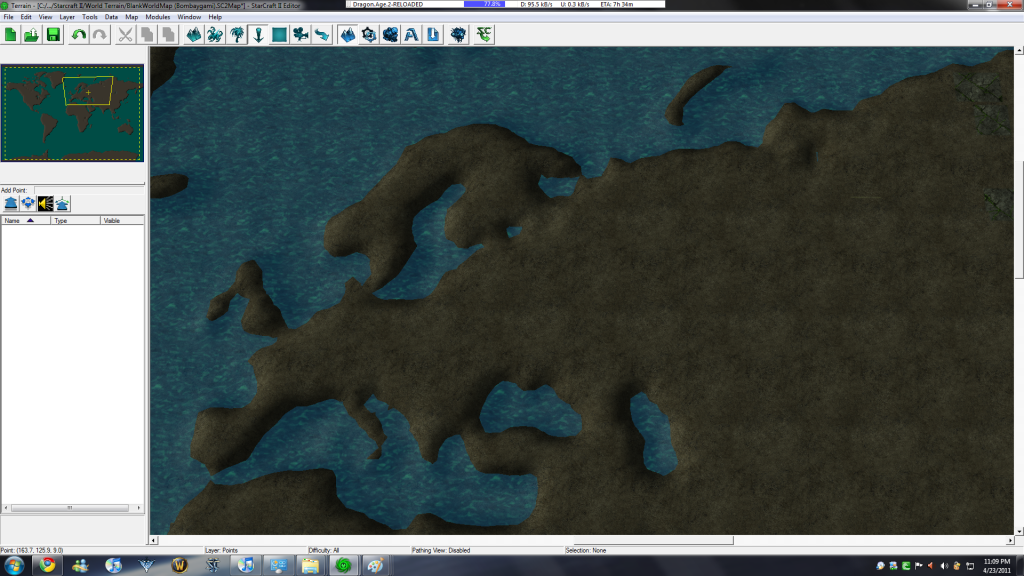The image size is (1024, 576).
Task: Click the viewport scroll-left arrow
Action: point(154,540)
